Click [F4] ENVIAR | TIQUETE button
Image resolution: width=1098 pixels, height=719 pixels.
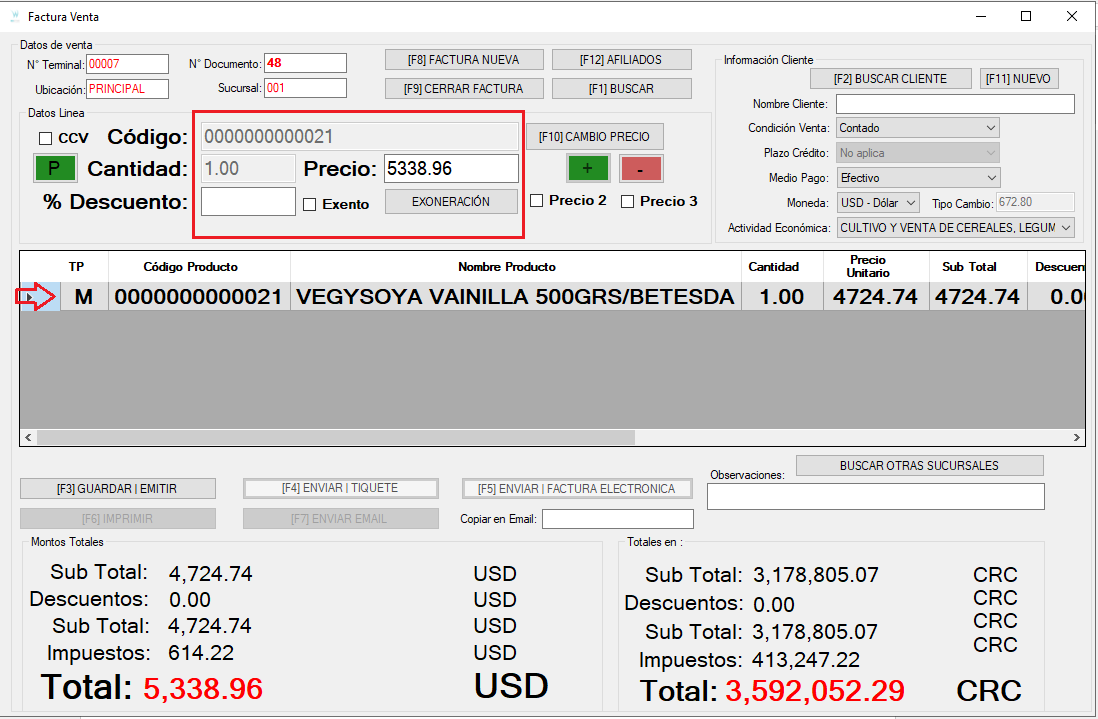click(x=340, y=488)
